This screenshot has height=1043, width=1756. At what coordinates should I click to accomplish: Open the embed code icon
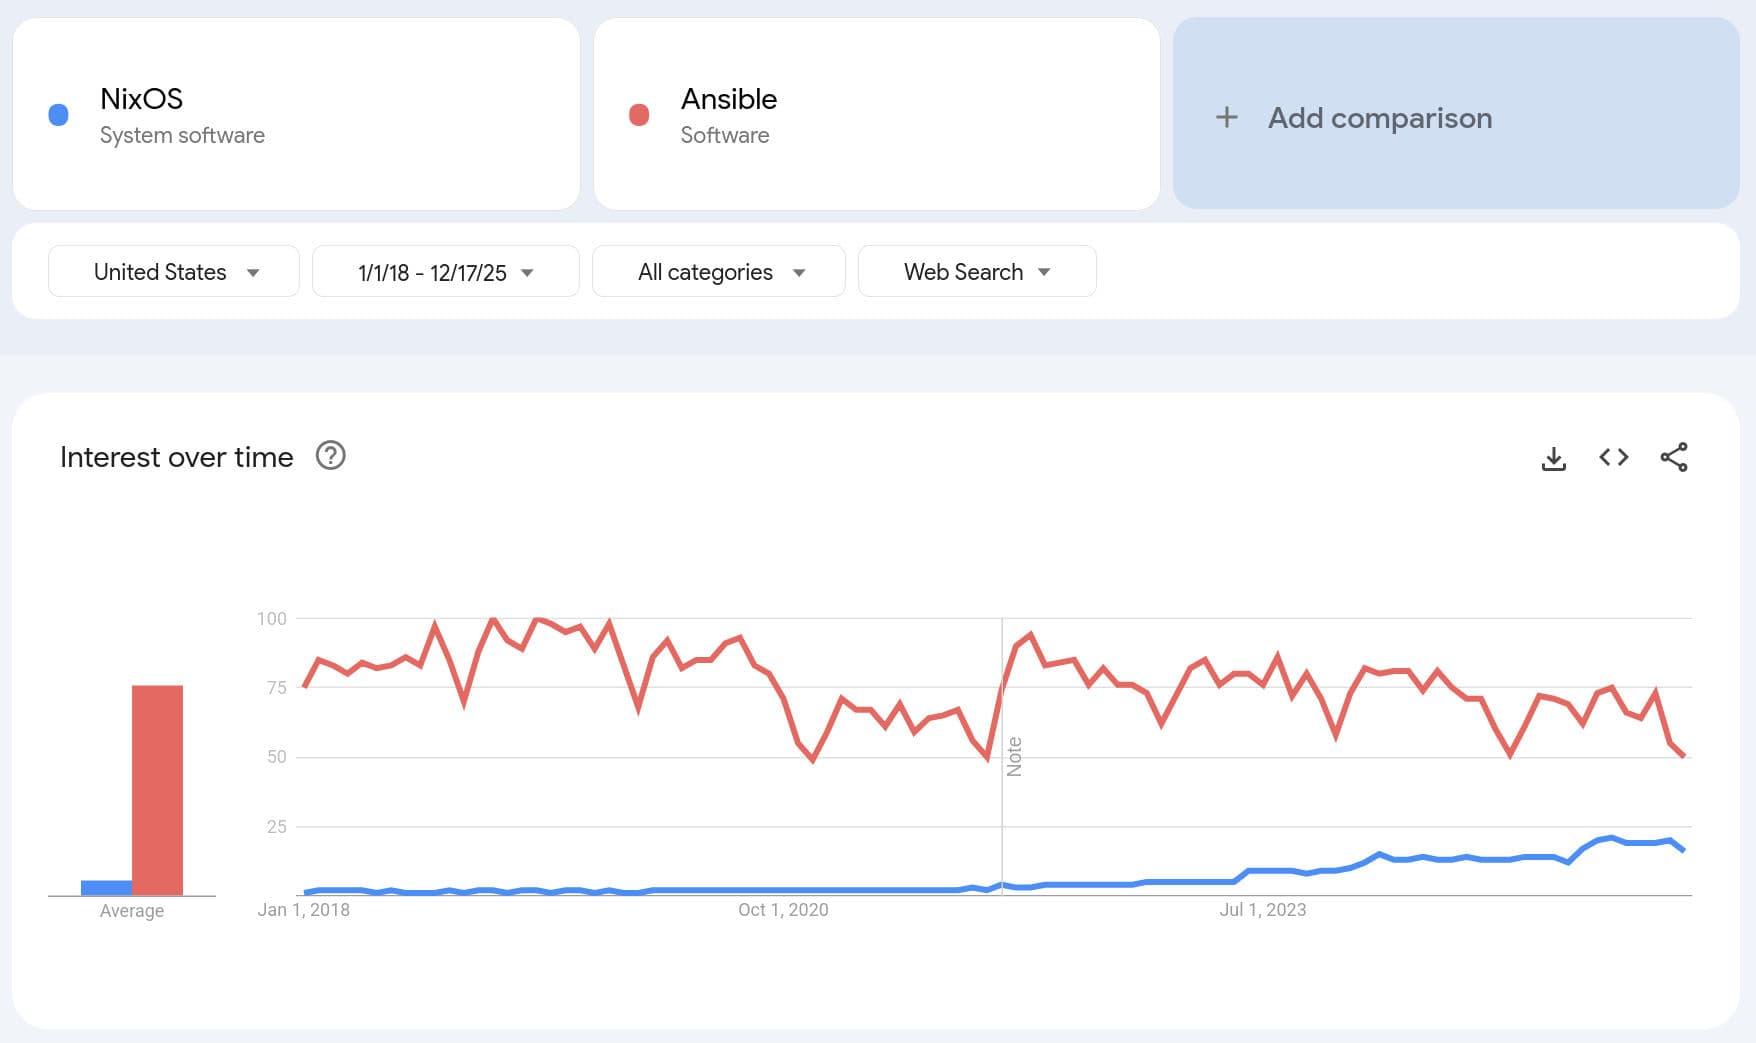point(1613,457)
